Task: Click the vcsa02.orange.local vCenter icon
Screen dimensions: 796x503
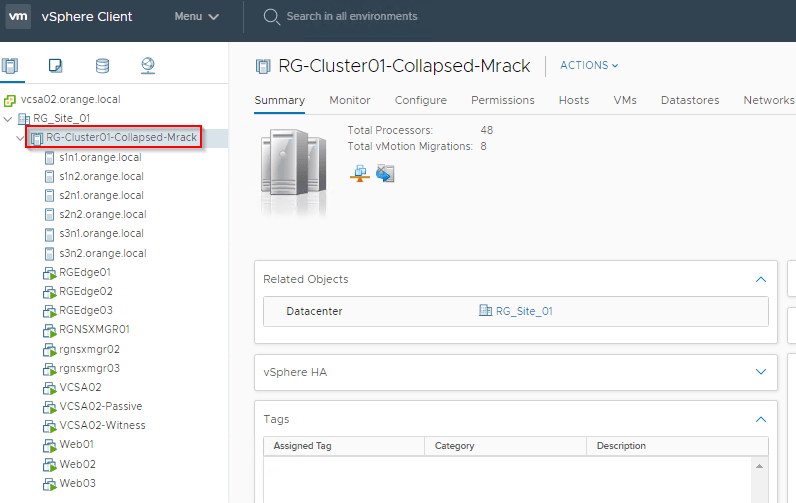Action: (x=10, y=100)
